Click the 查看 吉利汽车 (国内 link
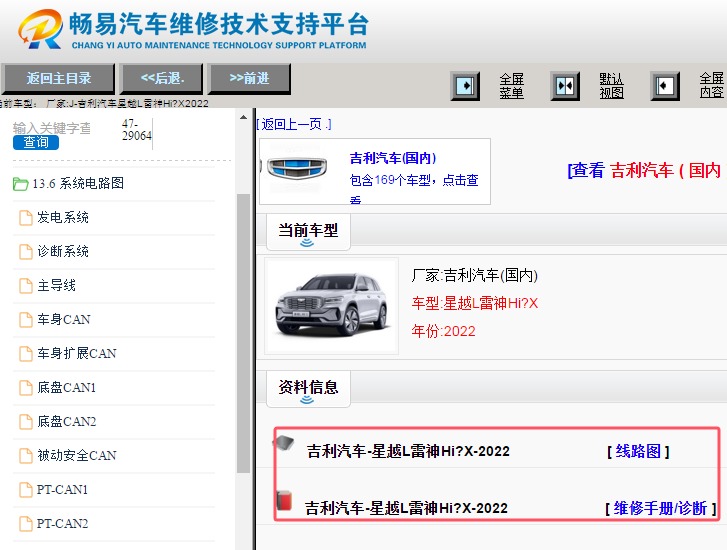This screenshot has width=727, height=550. [645, 170]
